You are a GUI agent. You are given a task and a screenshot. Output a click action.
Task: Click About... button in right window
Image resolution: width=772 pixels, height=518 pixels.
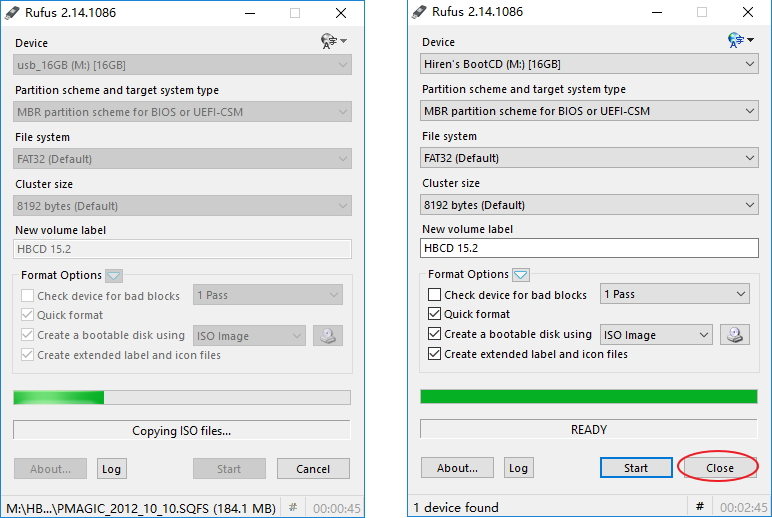[457, 468]
